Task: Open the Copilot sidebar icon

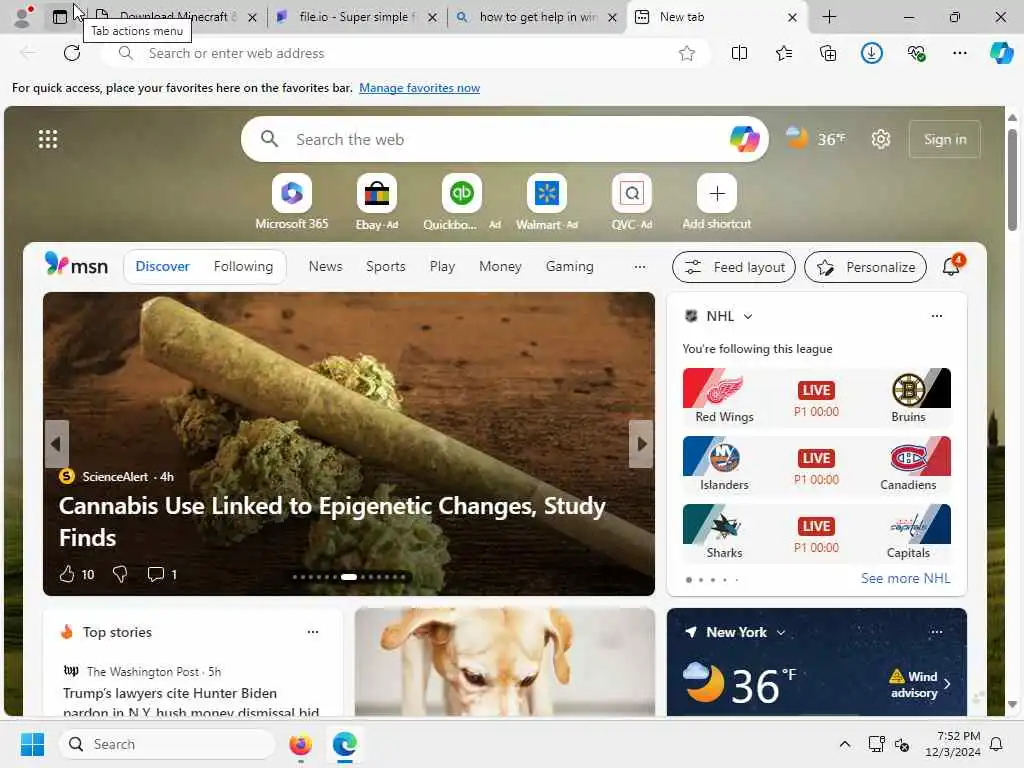Action: point(1001,53)
